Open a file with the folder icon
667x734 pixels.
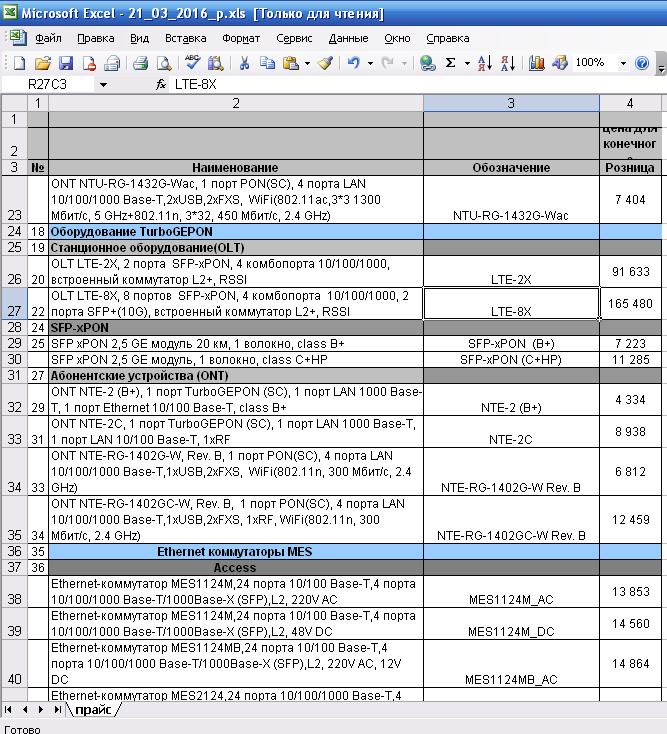tap(43, 63)
